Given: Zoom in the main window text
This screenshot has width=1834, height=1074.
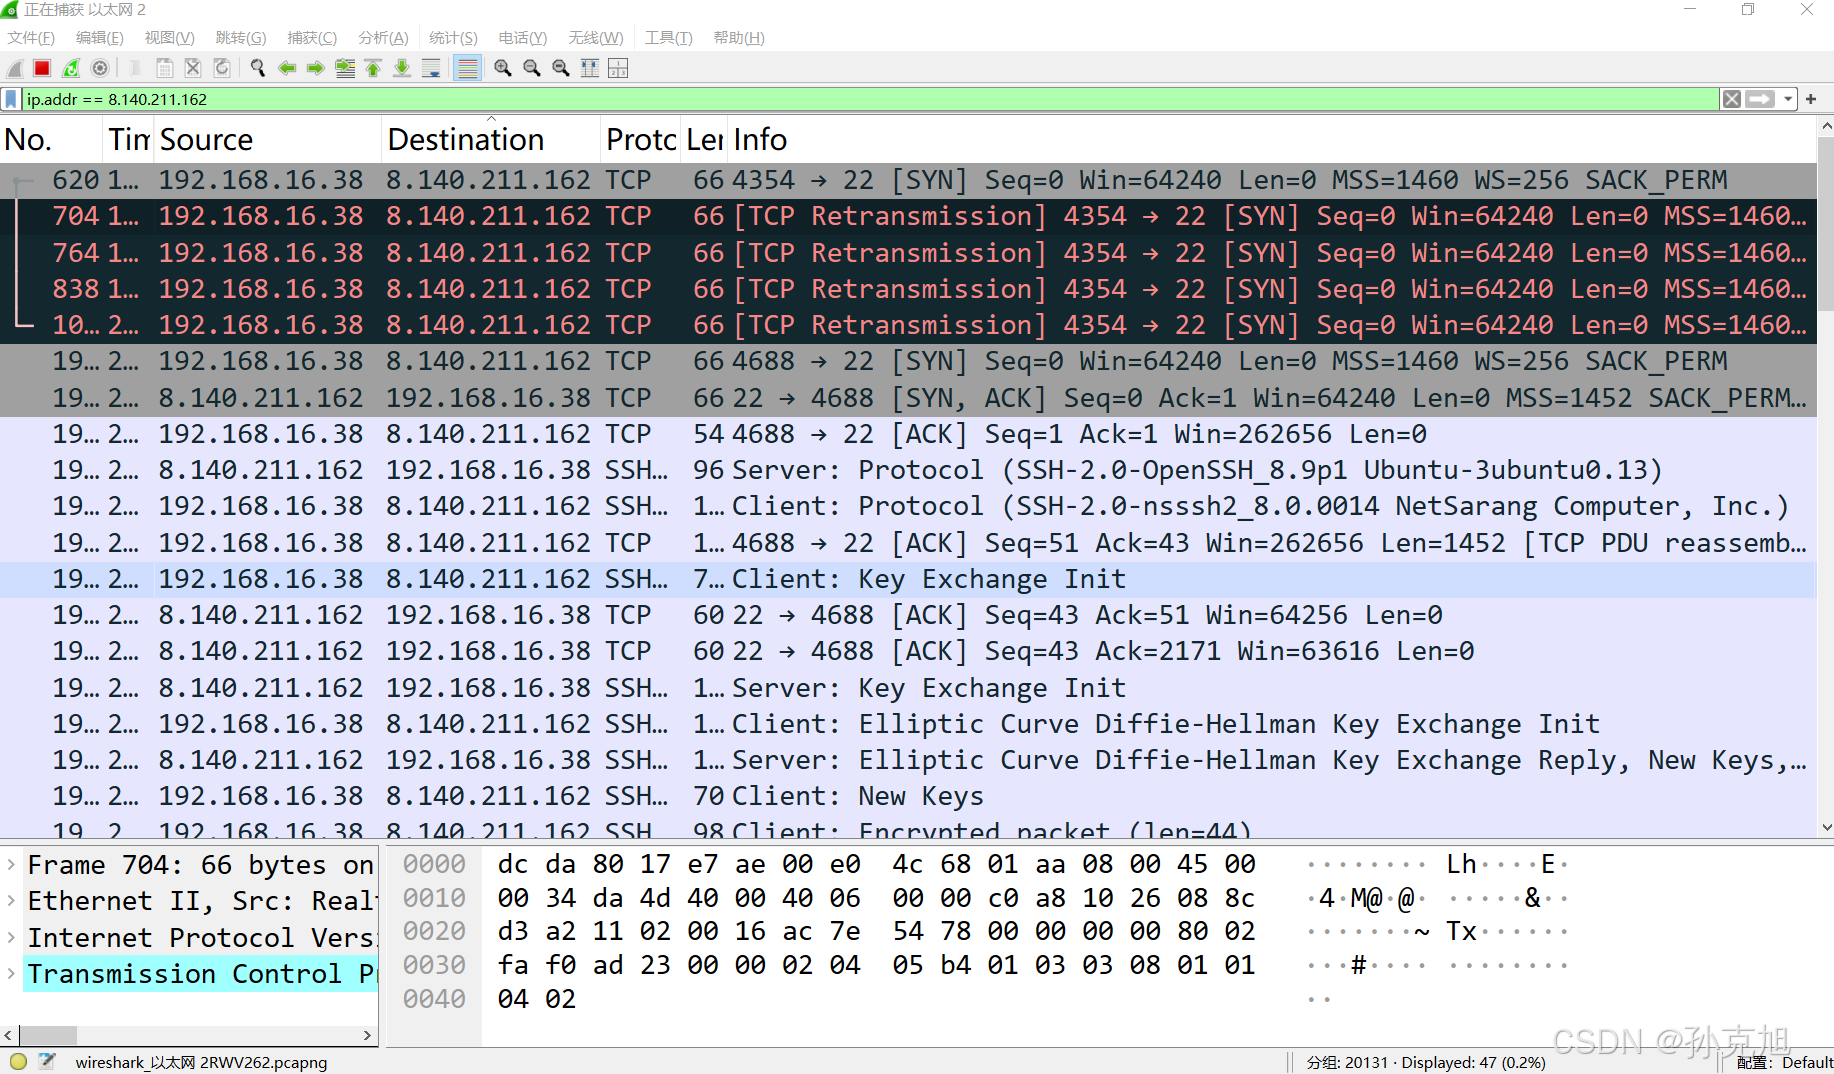Looking at the screenshot, I should point(503,68).
